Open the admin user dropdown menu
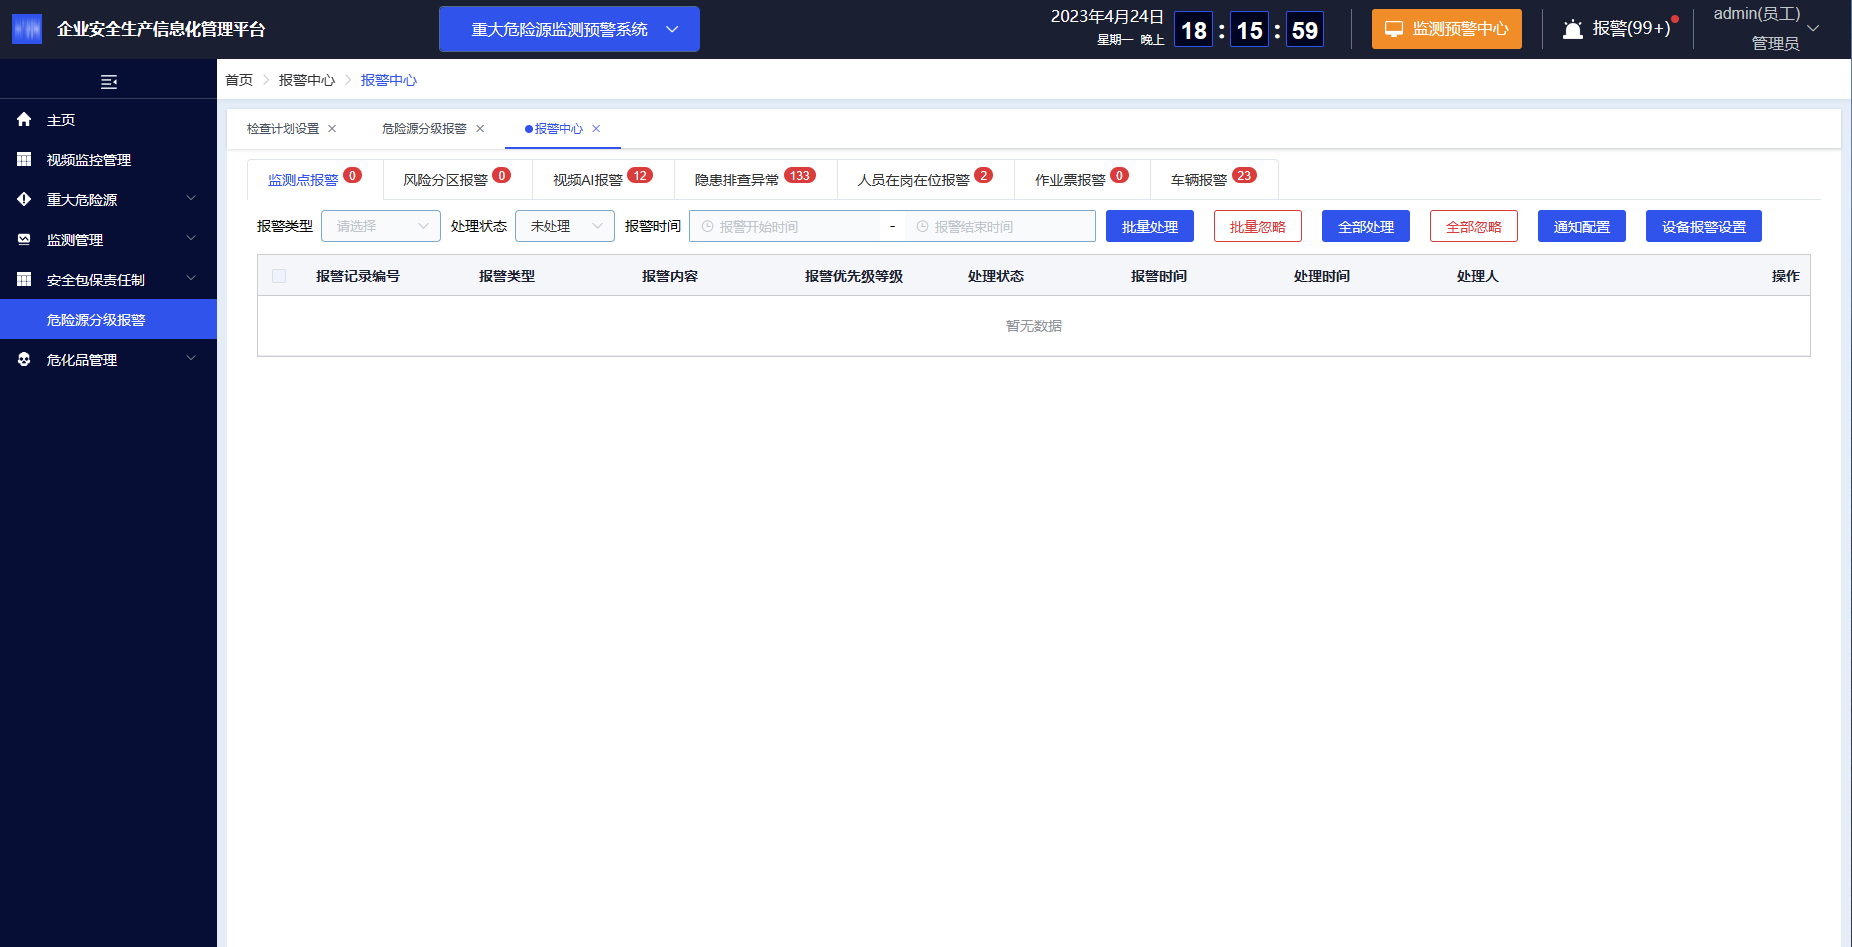This screenshot has width=1852, height=947. pyautogui.click(x=1766, y=29)
